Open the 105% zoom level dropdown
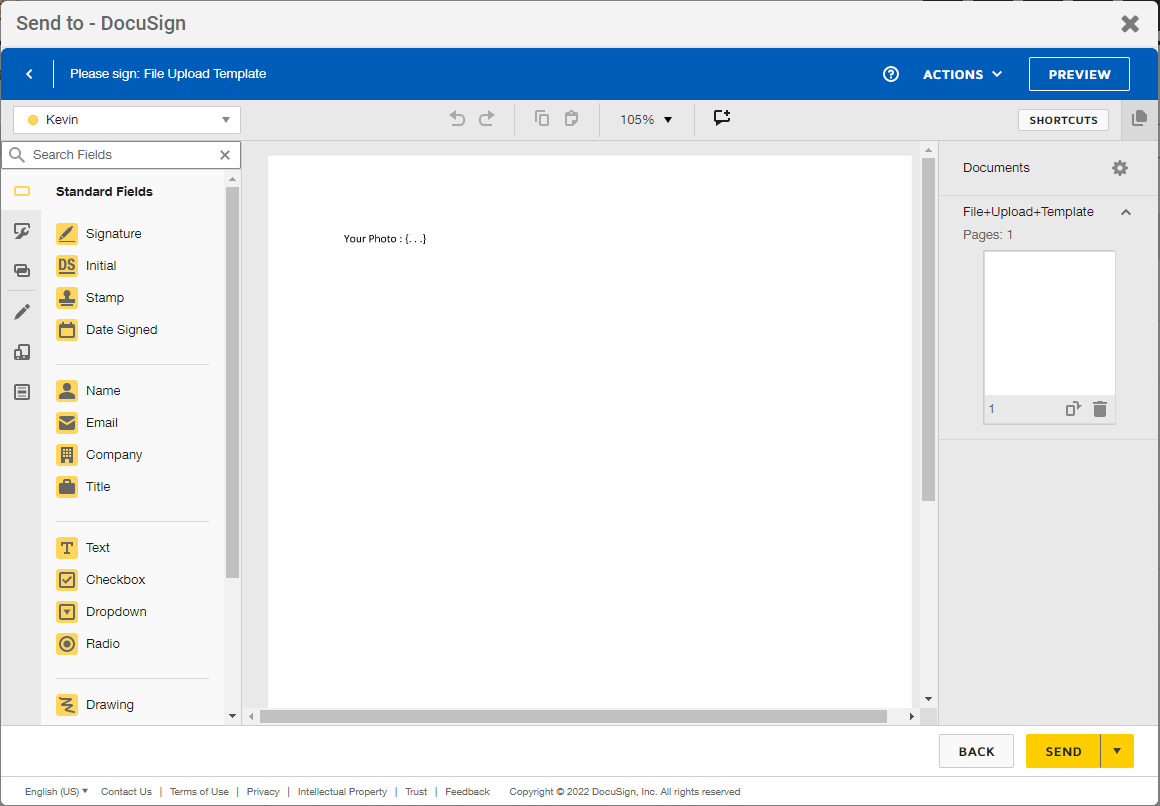Viewport: 1160px width, 806px height. (x=645, y=119)
